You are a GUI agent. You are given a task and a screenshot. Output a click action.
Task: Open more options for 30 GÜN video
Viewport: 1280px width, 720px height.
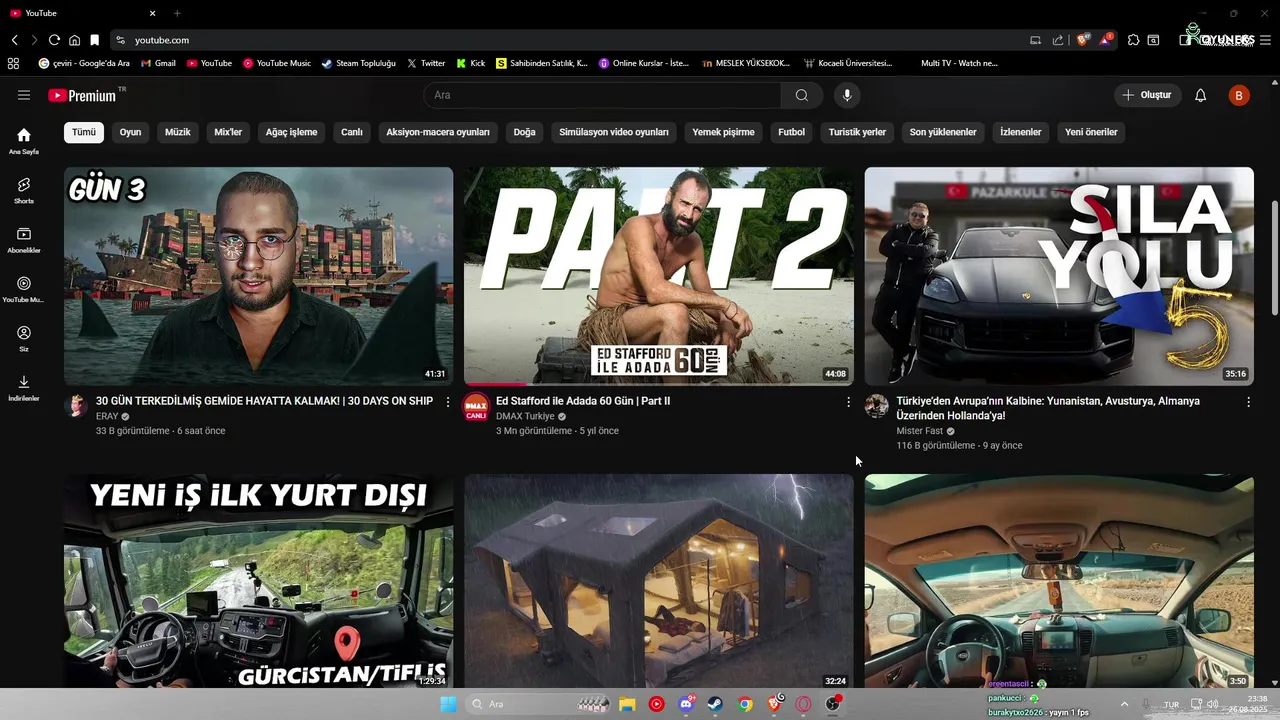point(448,402)
